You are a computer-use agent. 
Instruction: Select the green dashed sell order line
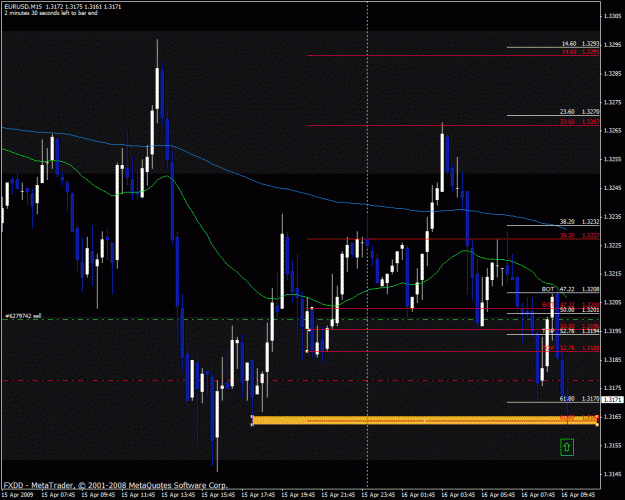tap(300, 319)
